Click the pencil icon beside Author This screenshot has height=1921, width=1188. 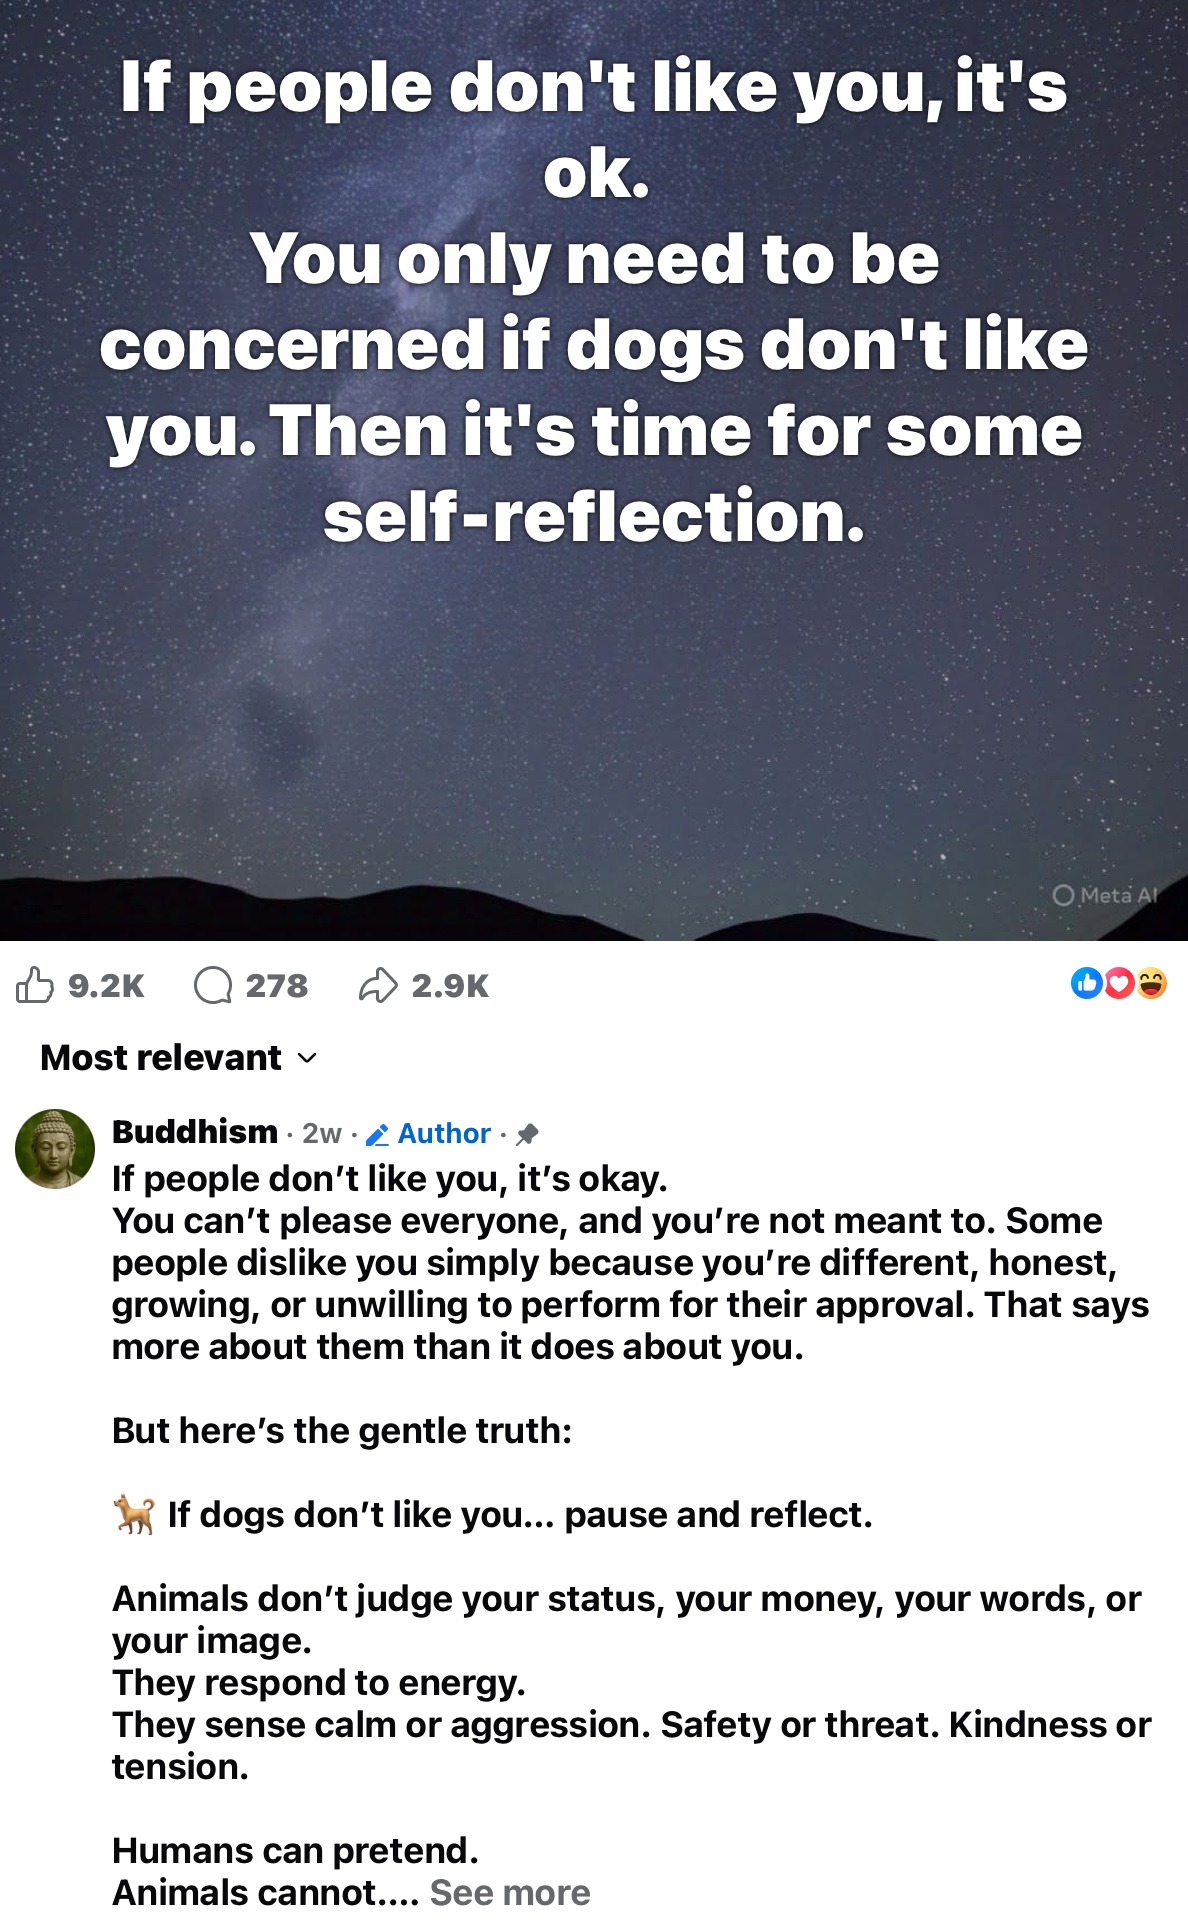click(377, 1135)
